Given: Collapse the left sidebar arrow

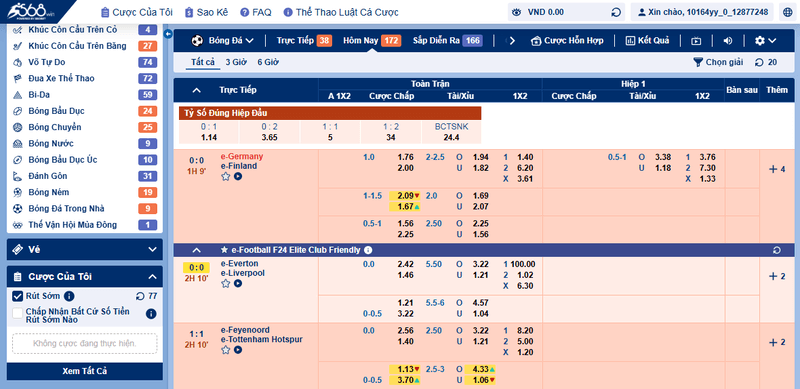Looking at the screenshot, I should click(168, 34).
